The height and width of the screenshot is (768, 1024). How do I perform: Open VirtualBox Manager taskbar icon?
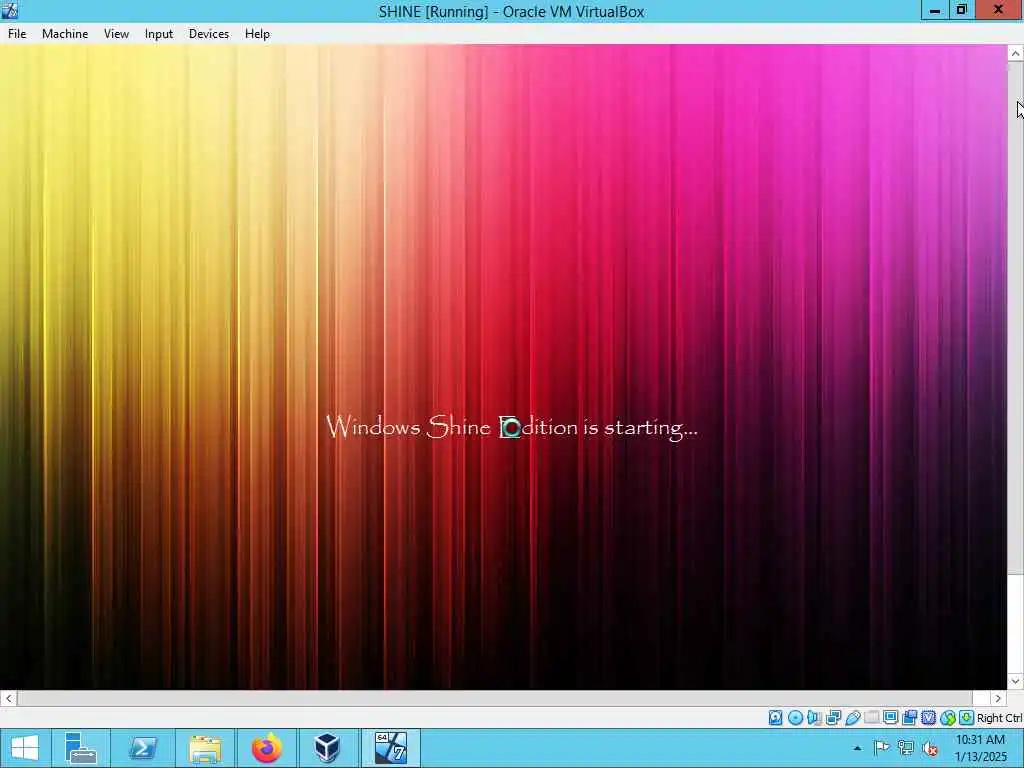click(x=327, y=748)
